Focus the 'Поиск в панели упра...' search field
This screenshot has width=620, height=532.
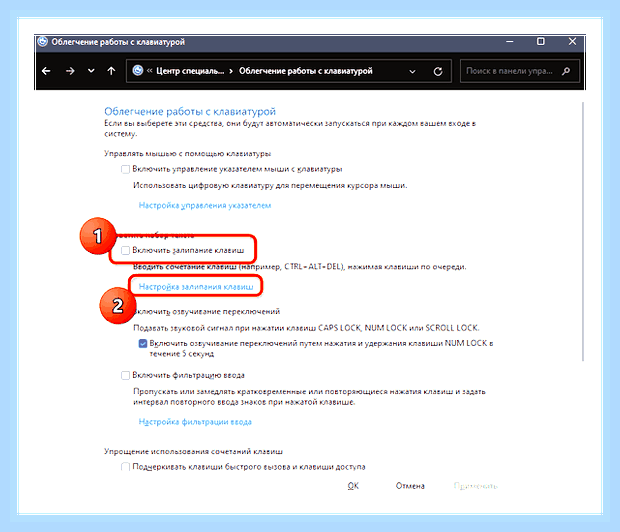[520, 71]
